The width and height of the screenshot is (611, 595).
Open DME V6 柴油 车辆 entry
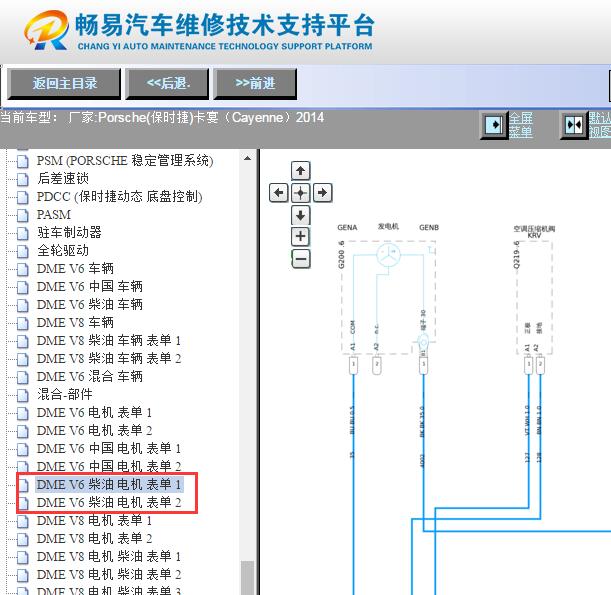90,304
